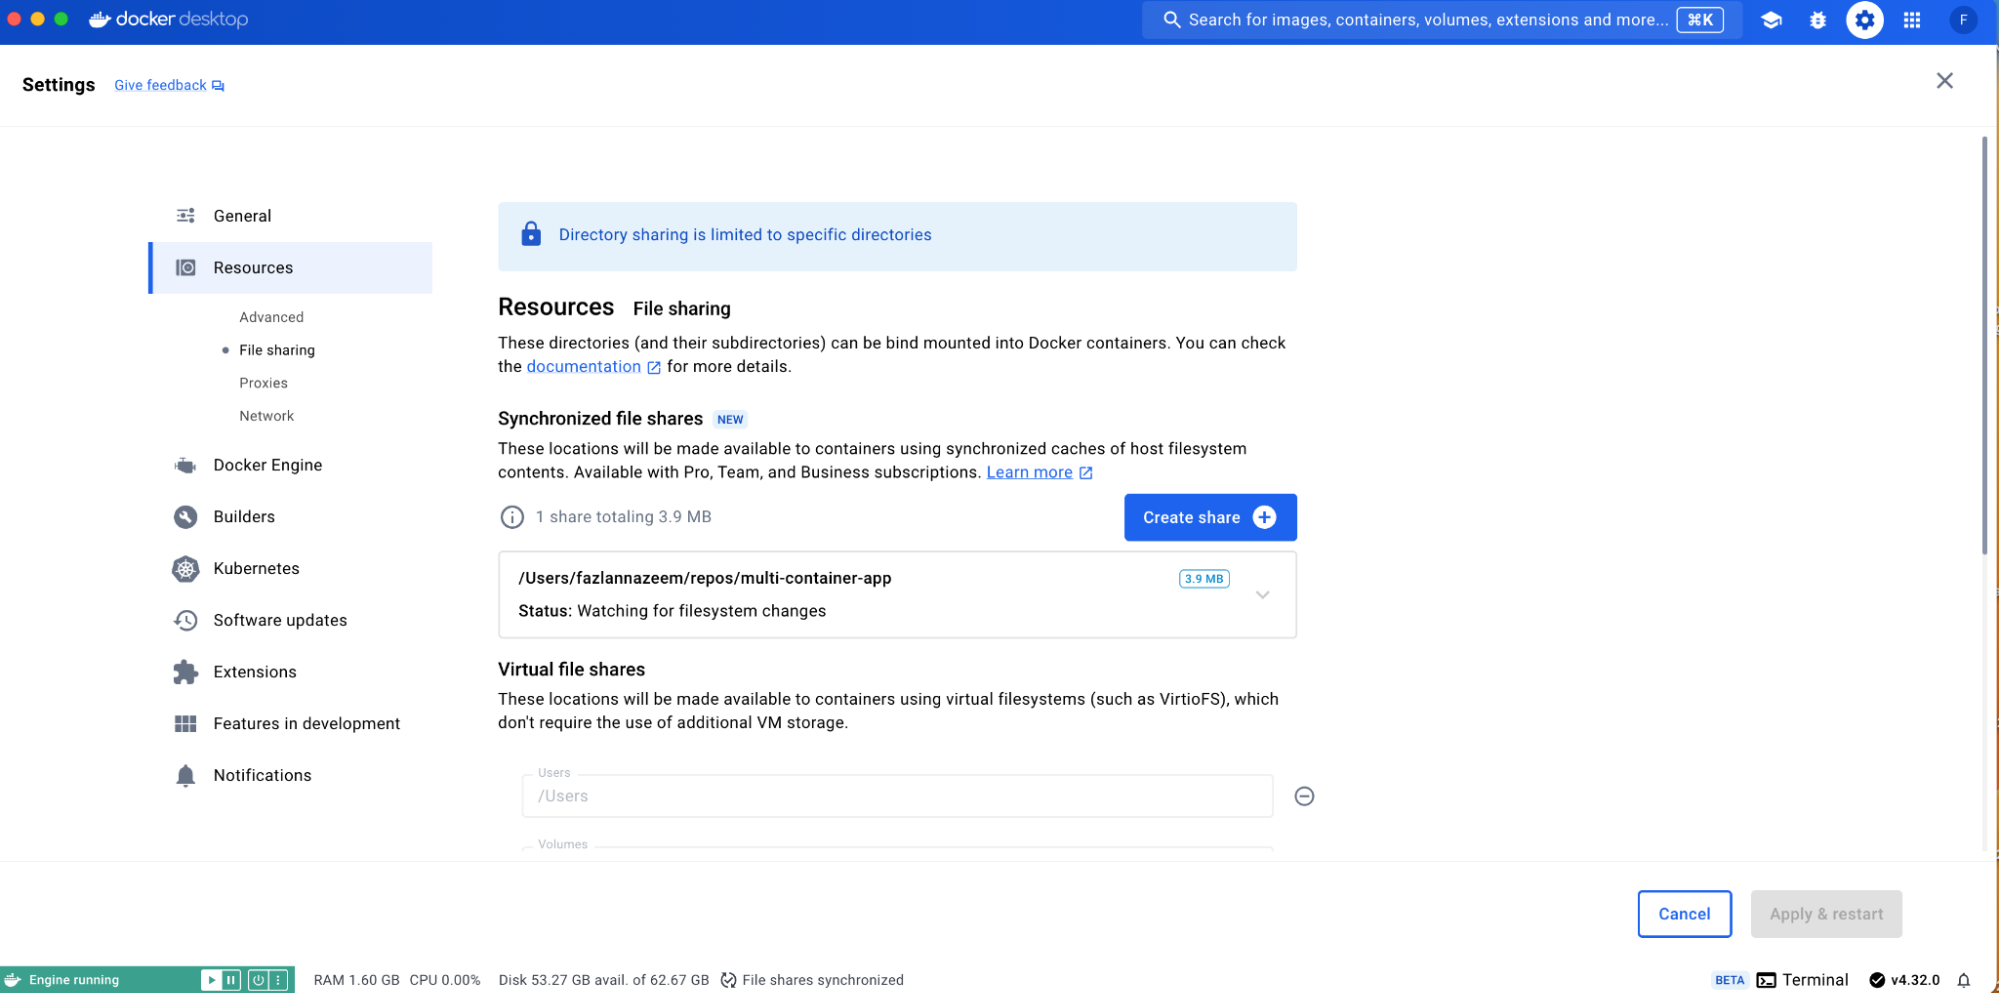This screenshot has height=993, width=1999.
Task: Click the notification bell in status bar
Action: click(1963, 980)
